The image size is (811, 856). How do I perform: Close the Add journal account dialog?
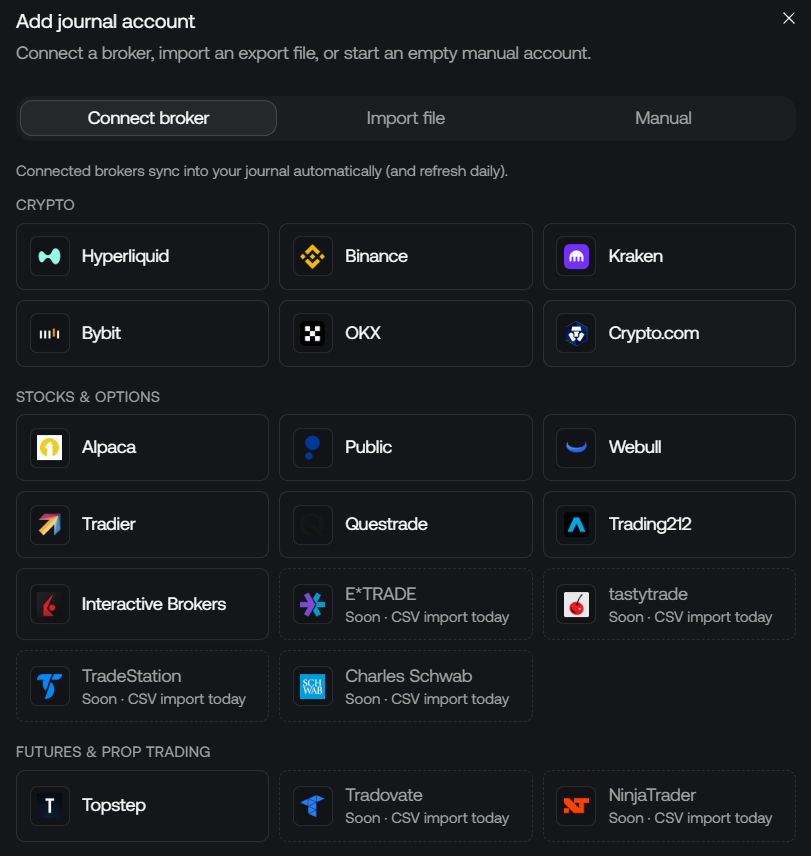coord(789,19)
